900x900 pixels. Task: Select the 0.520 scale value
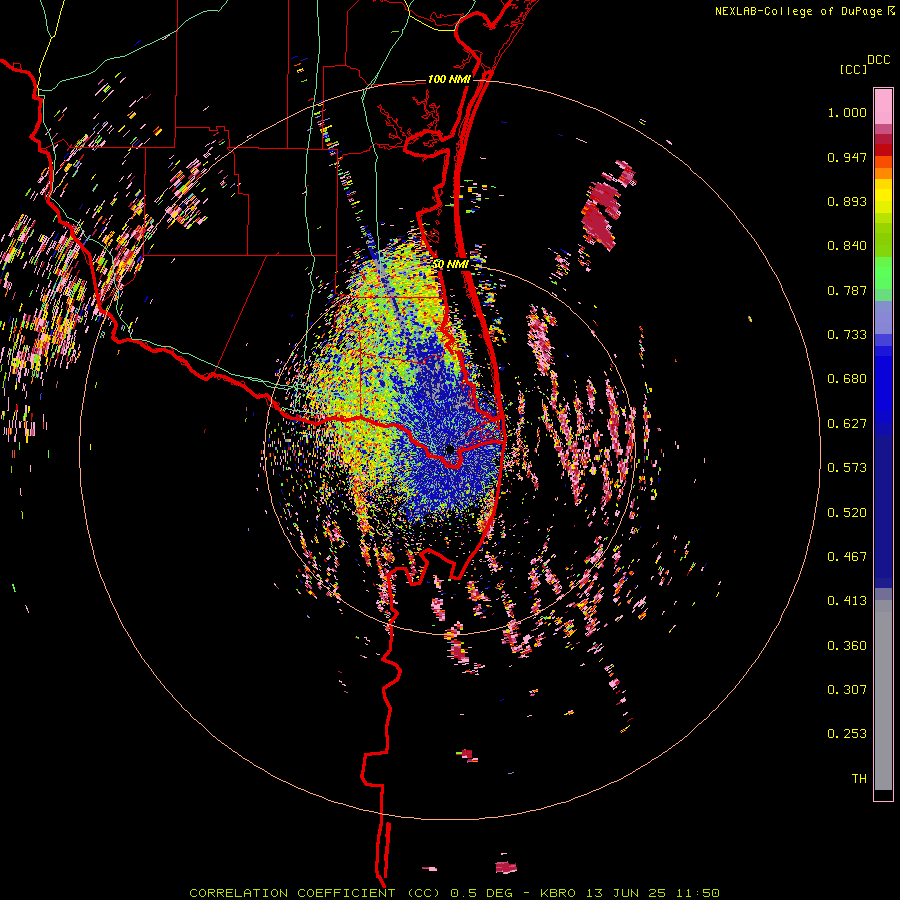(847, 513)
